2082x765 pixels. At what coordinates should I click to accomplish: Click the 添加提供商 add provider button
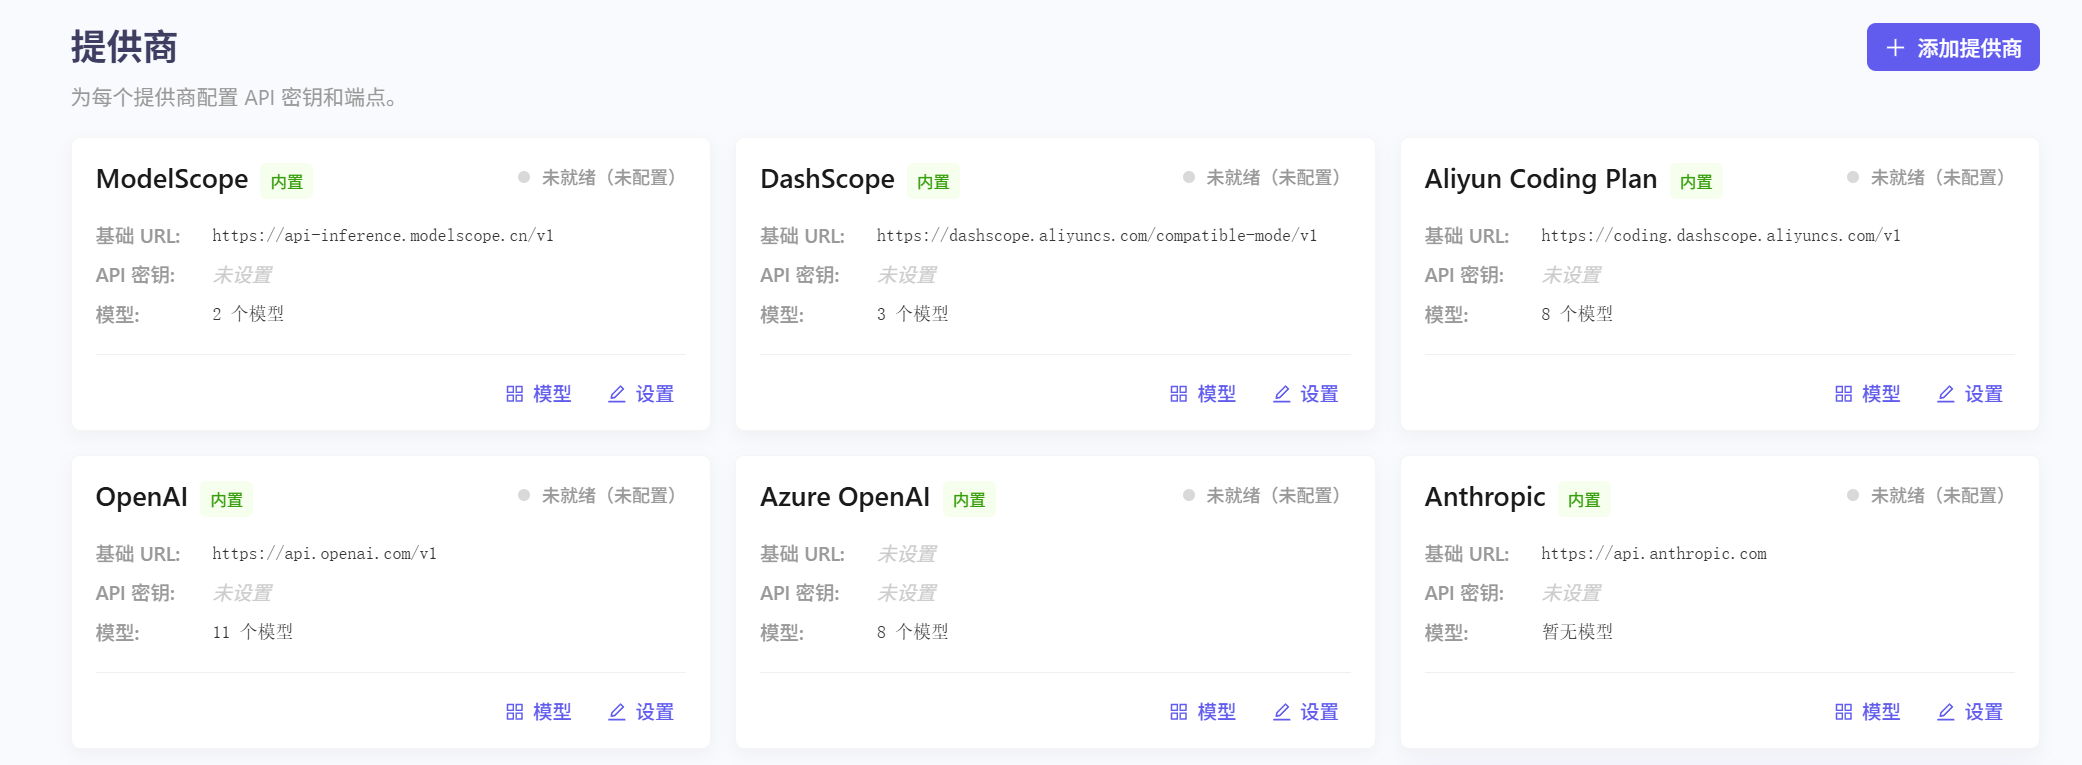(1952, 48)
